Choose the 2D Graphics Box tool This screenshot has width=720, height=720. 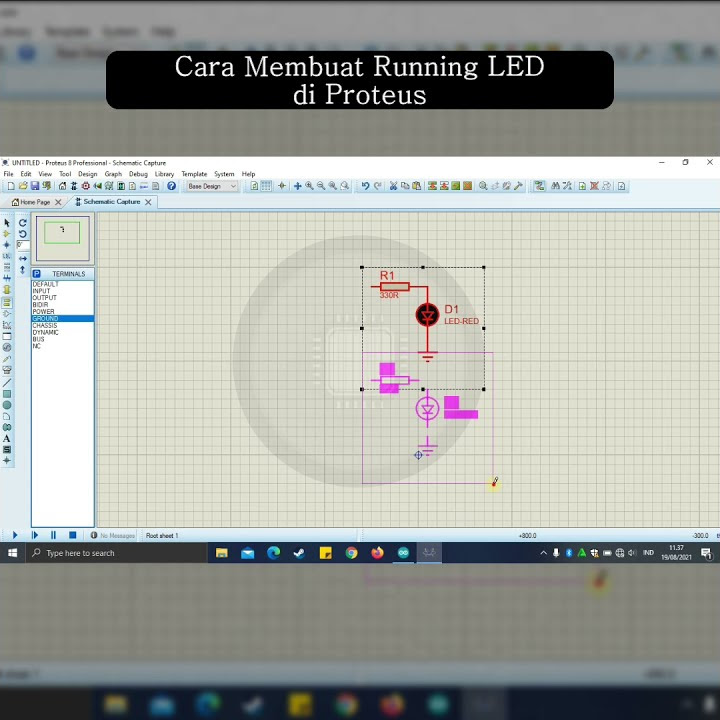[x=7, y=394]
